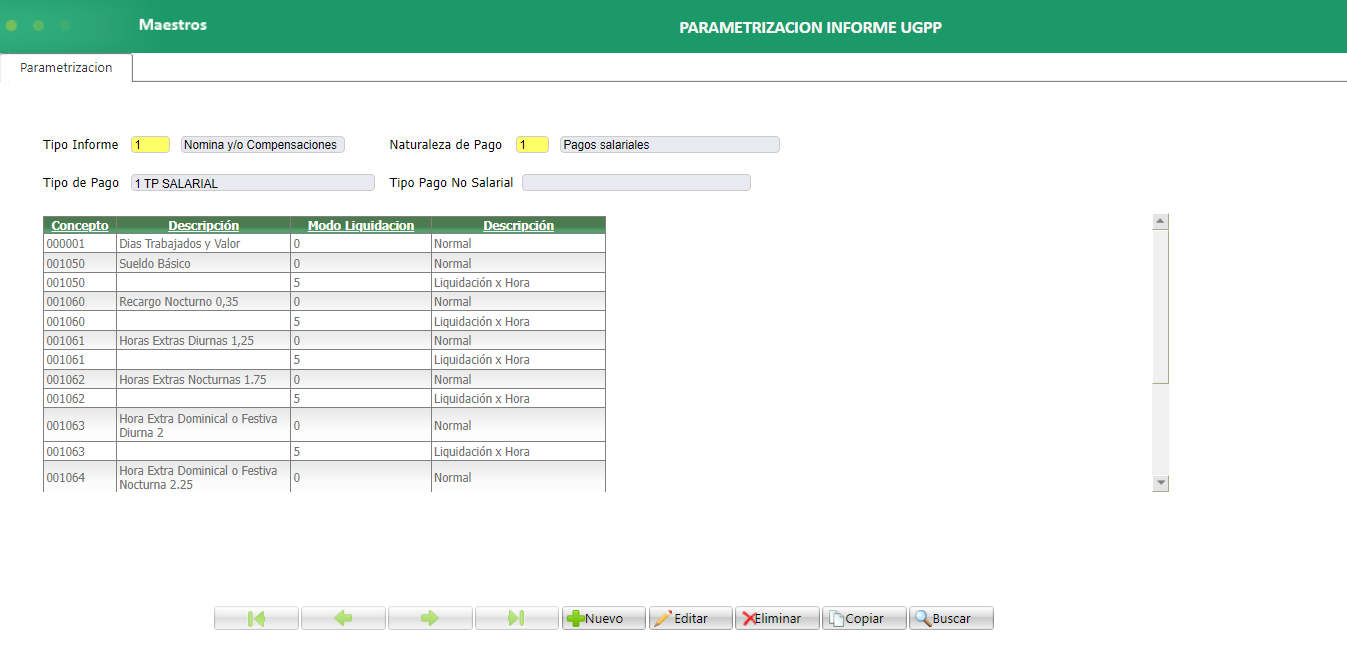
Task: Click the Tipo Informe code field
Action: click(150, 145)
